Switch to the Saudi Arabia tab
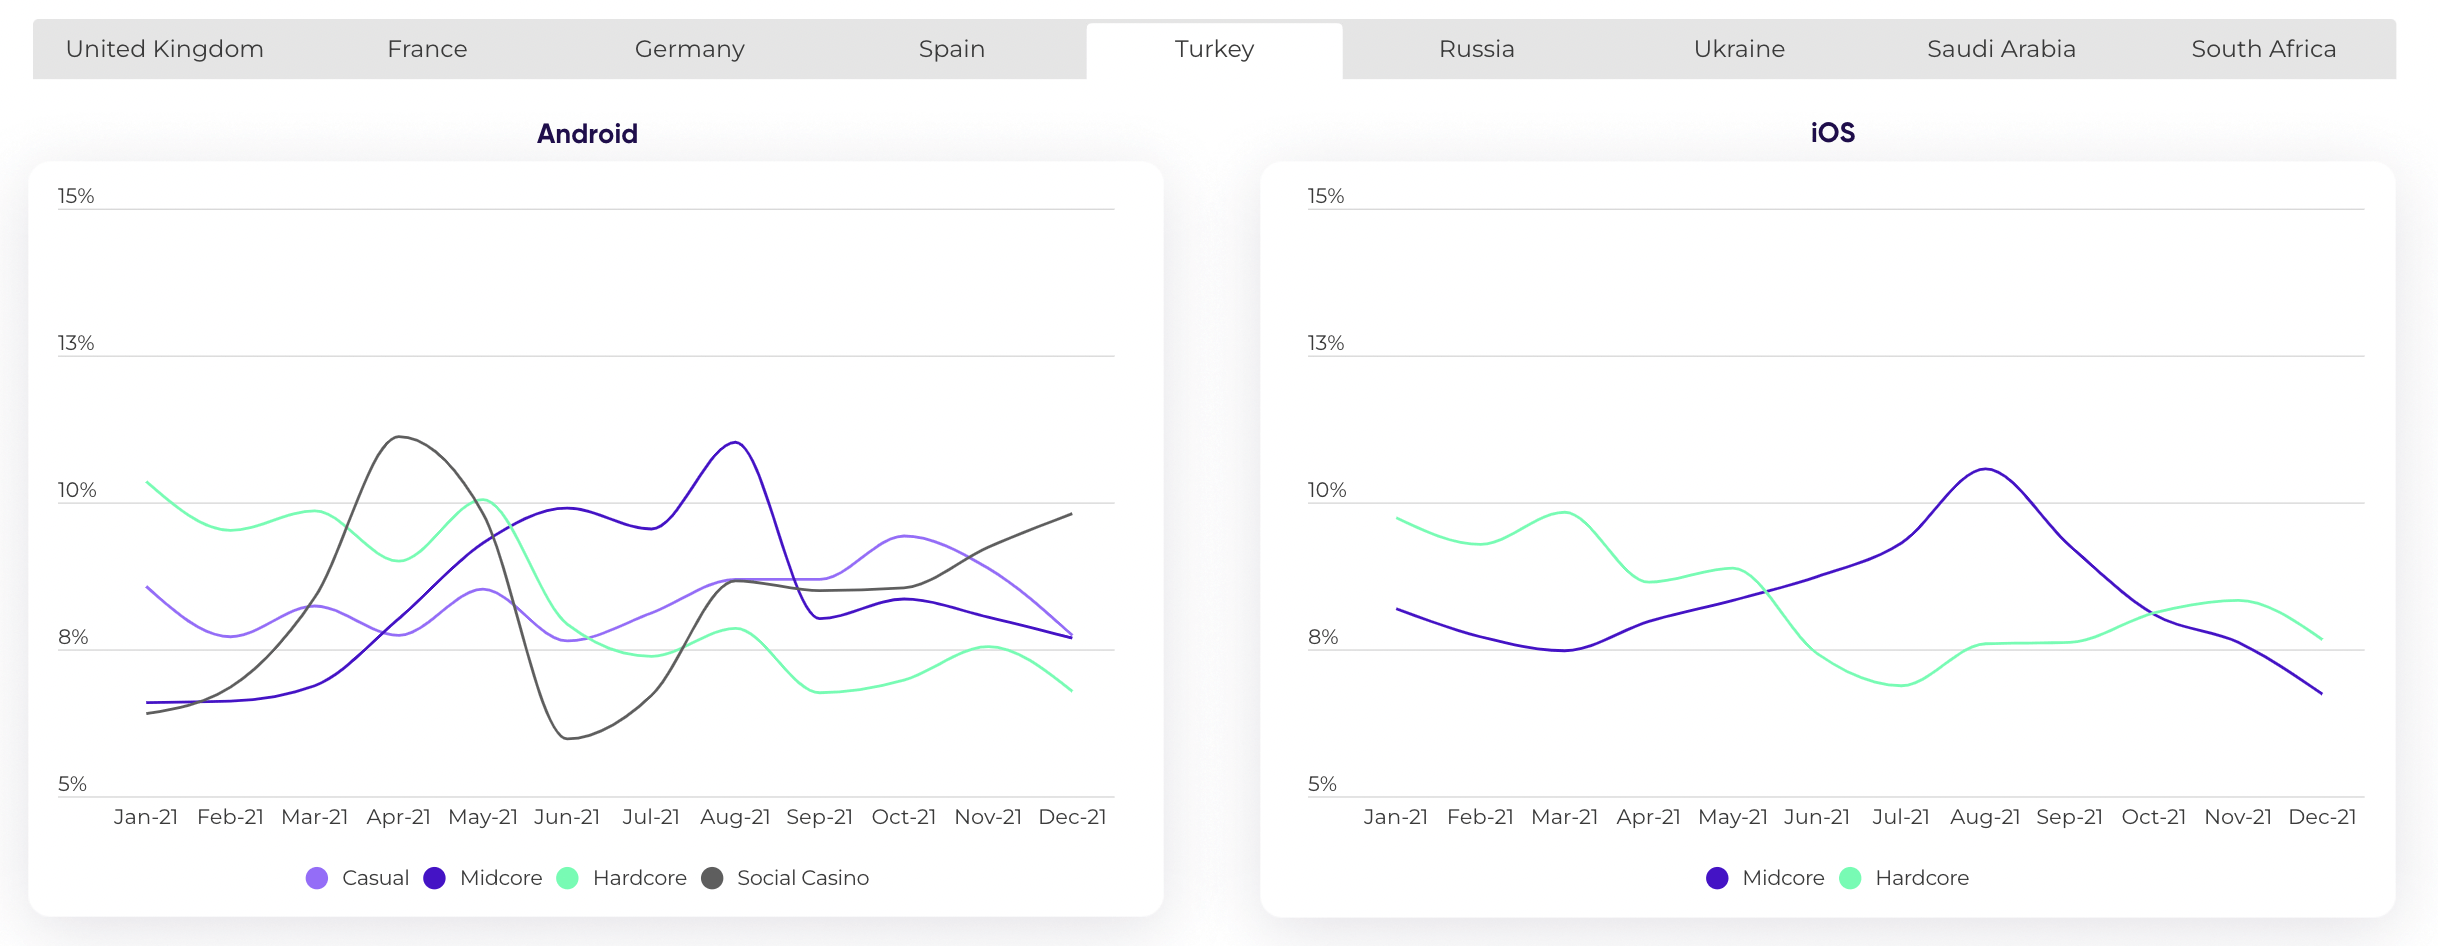2438x946 pixels. coord(2001,49)
